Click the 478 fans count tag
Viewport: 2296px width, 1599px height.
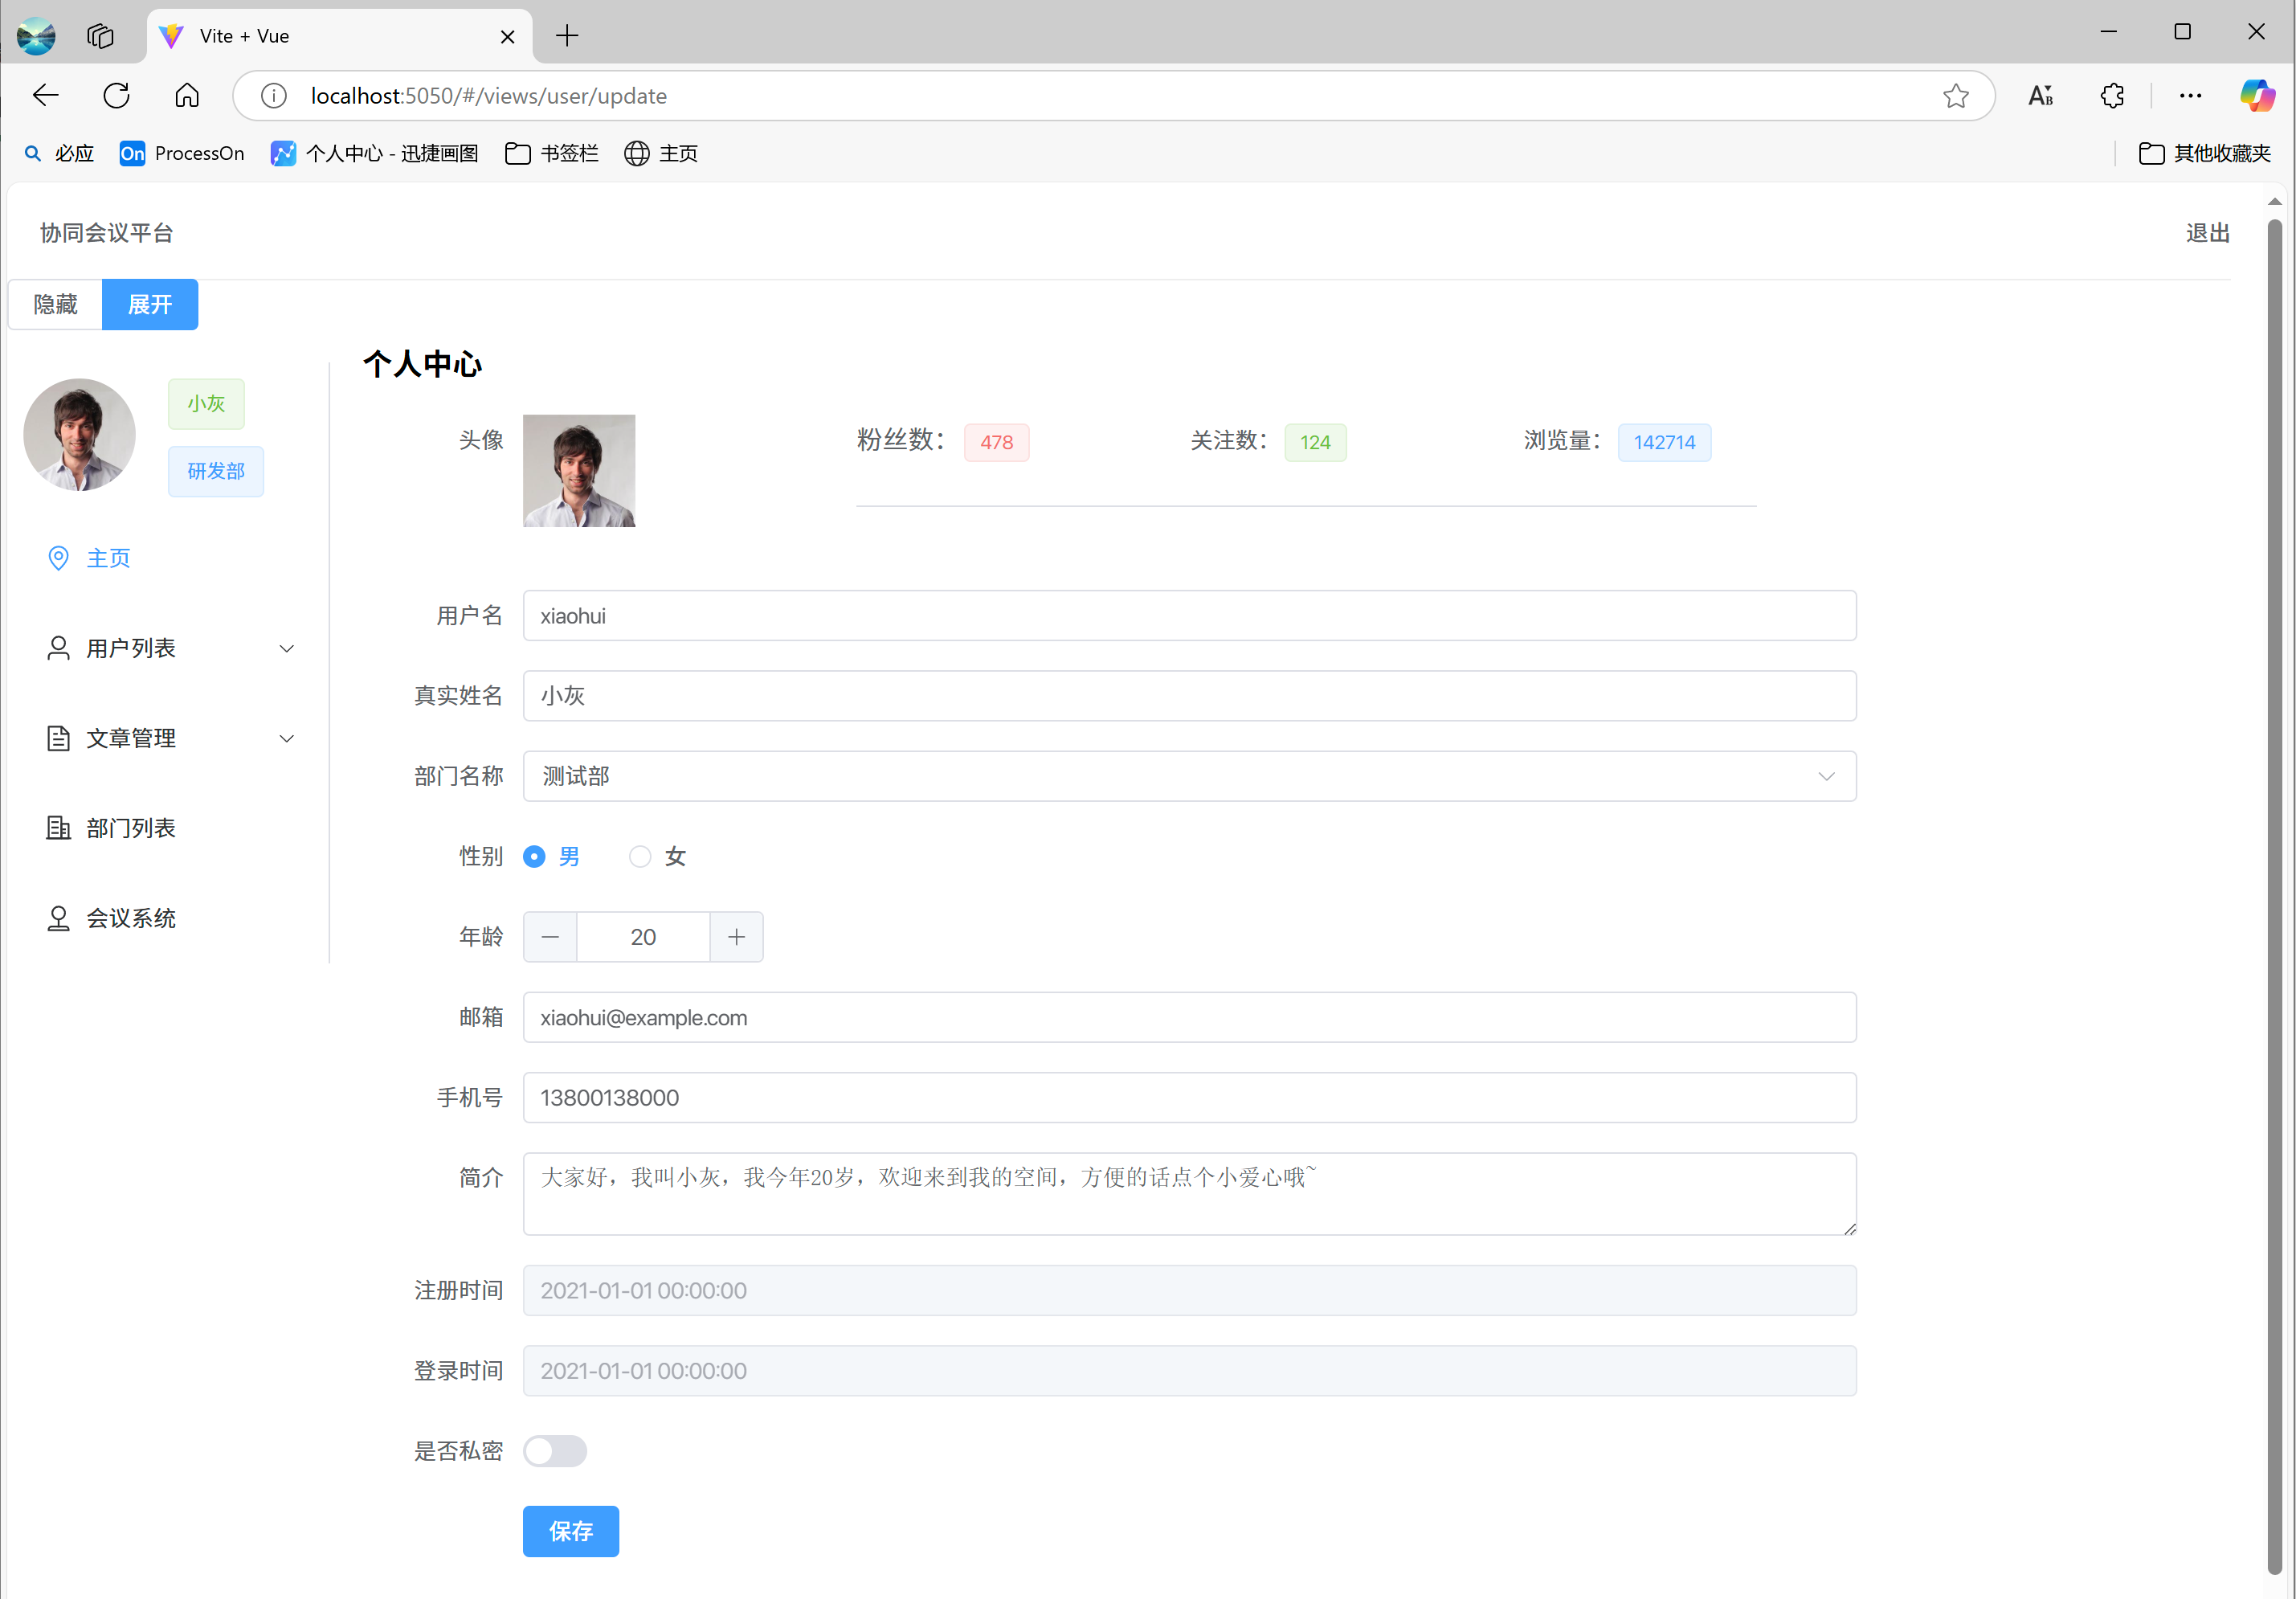pyautogui.click(x=996, y=442)
